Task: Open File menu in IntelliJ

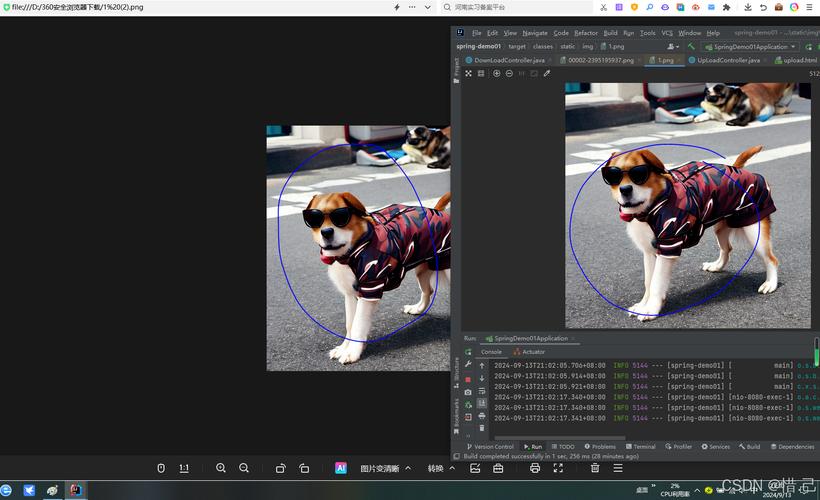Action: (x=476, y=33)
